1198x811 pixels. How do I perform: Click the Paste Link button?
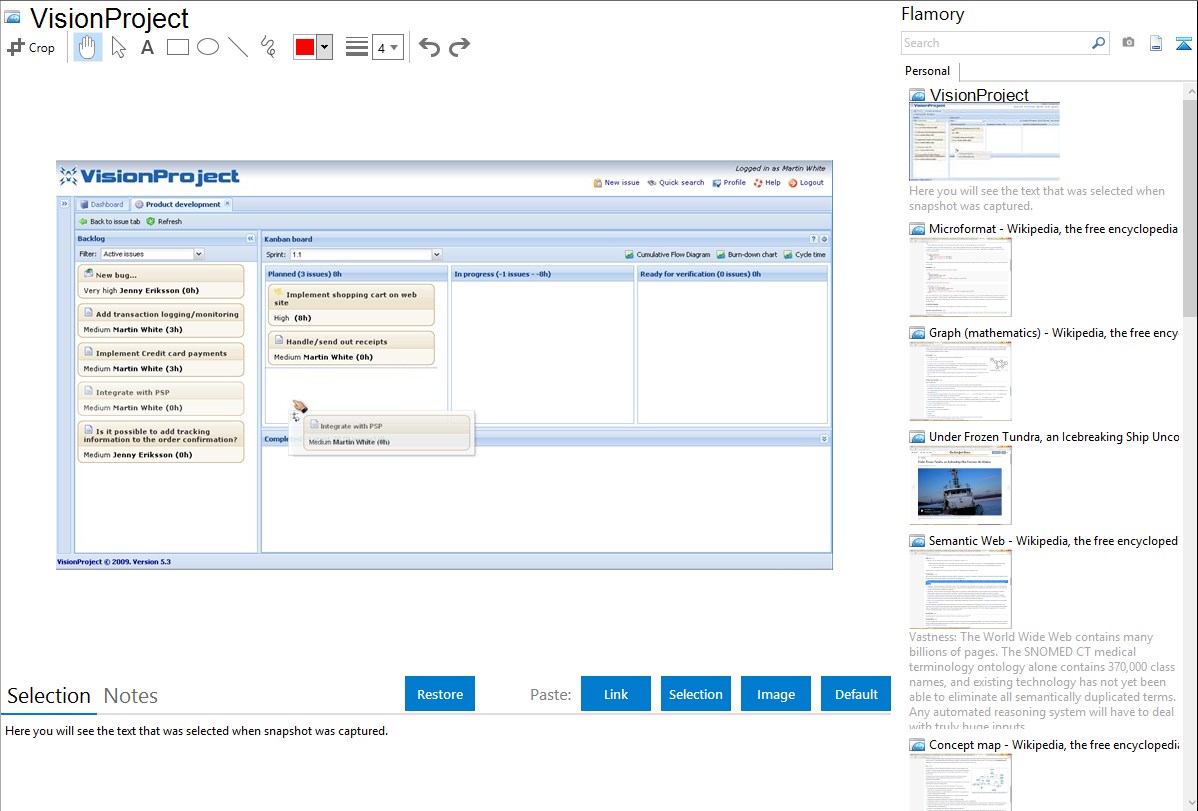click(616, 694)
